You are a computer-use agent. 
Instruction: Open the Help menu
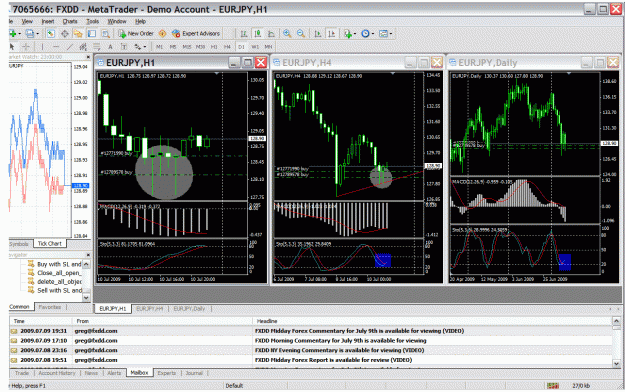[140, 22]
